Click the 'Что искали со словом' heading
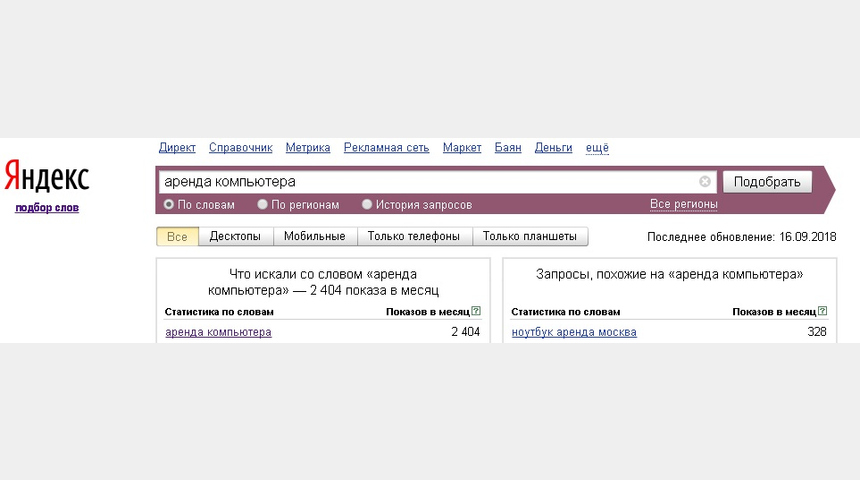The height and width of the screenshot is (480, 860). pyautogui.click(x=323, y=282)
